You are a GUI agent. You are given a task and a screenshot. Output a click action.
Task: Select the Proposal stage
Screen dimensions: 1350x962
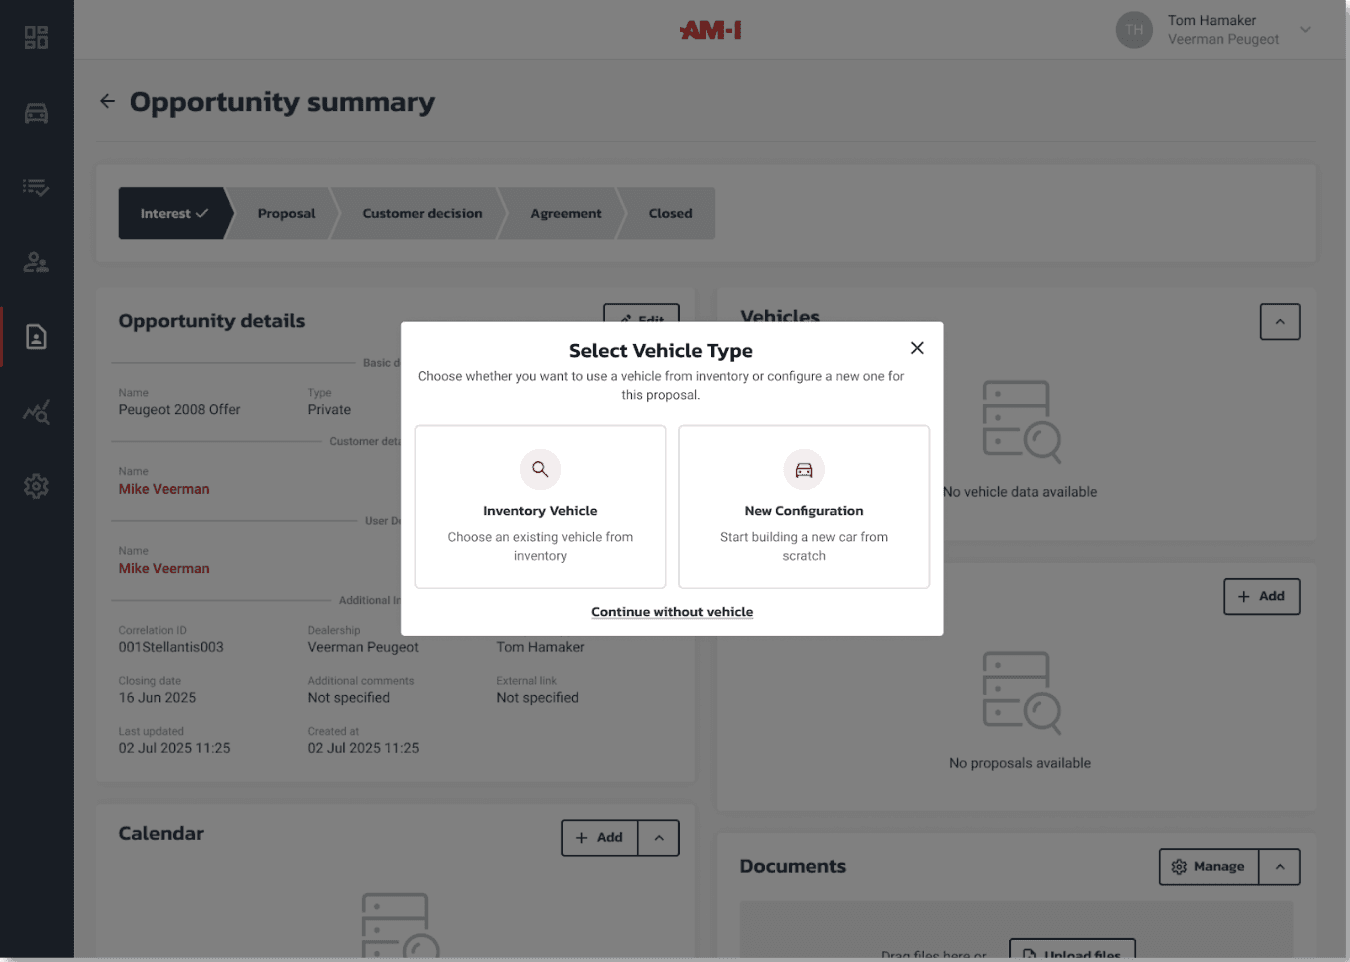286,213
